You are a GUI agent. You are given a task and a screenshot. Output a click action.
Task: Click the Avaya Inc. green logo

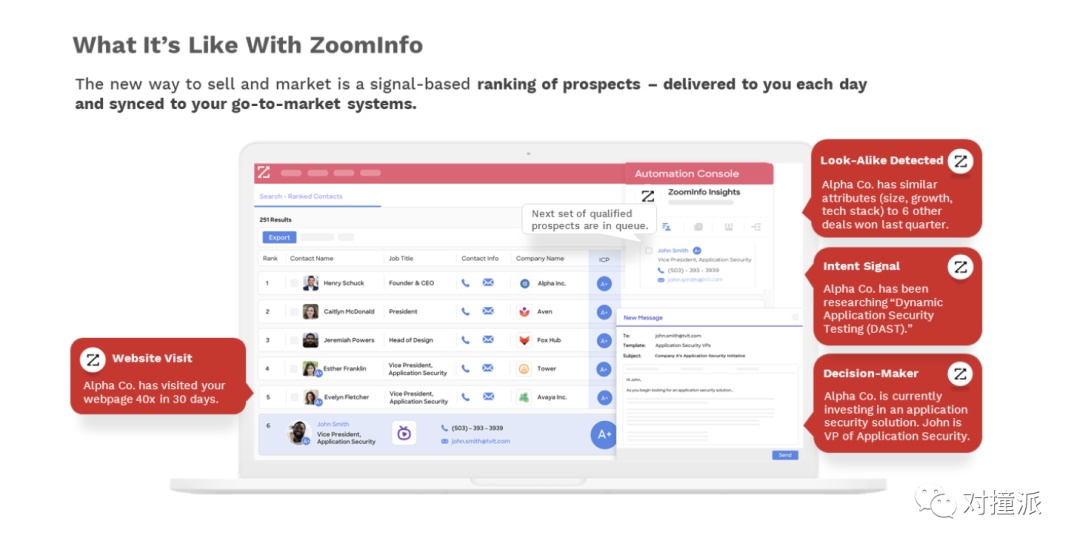click(x=524, y=397)
